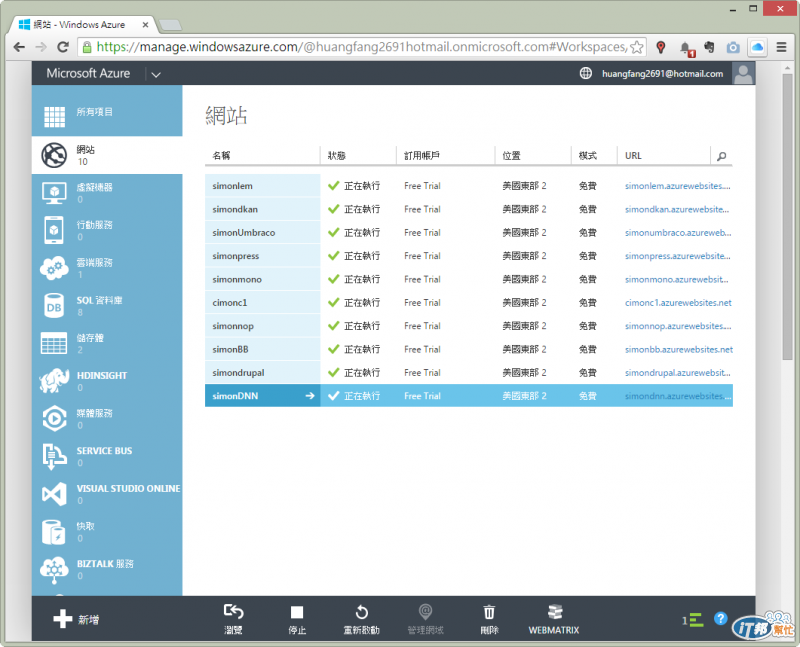Select the simonnop site name

click(233, 326)
